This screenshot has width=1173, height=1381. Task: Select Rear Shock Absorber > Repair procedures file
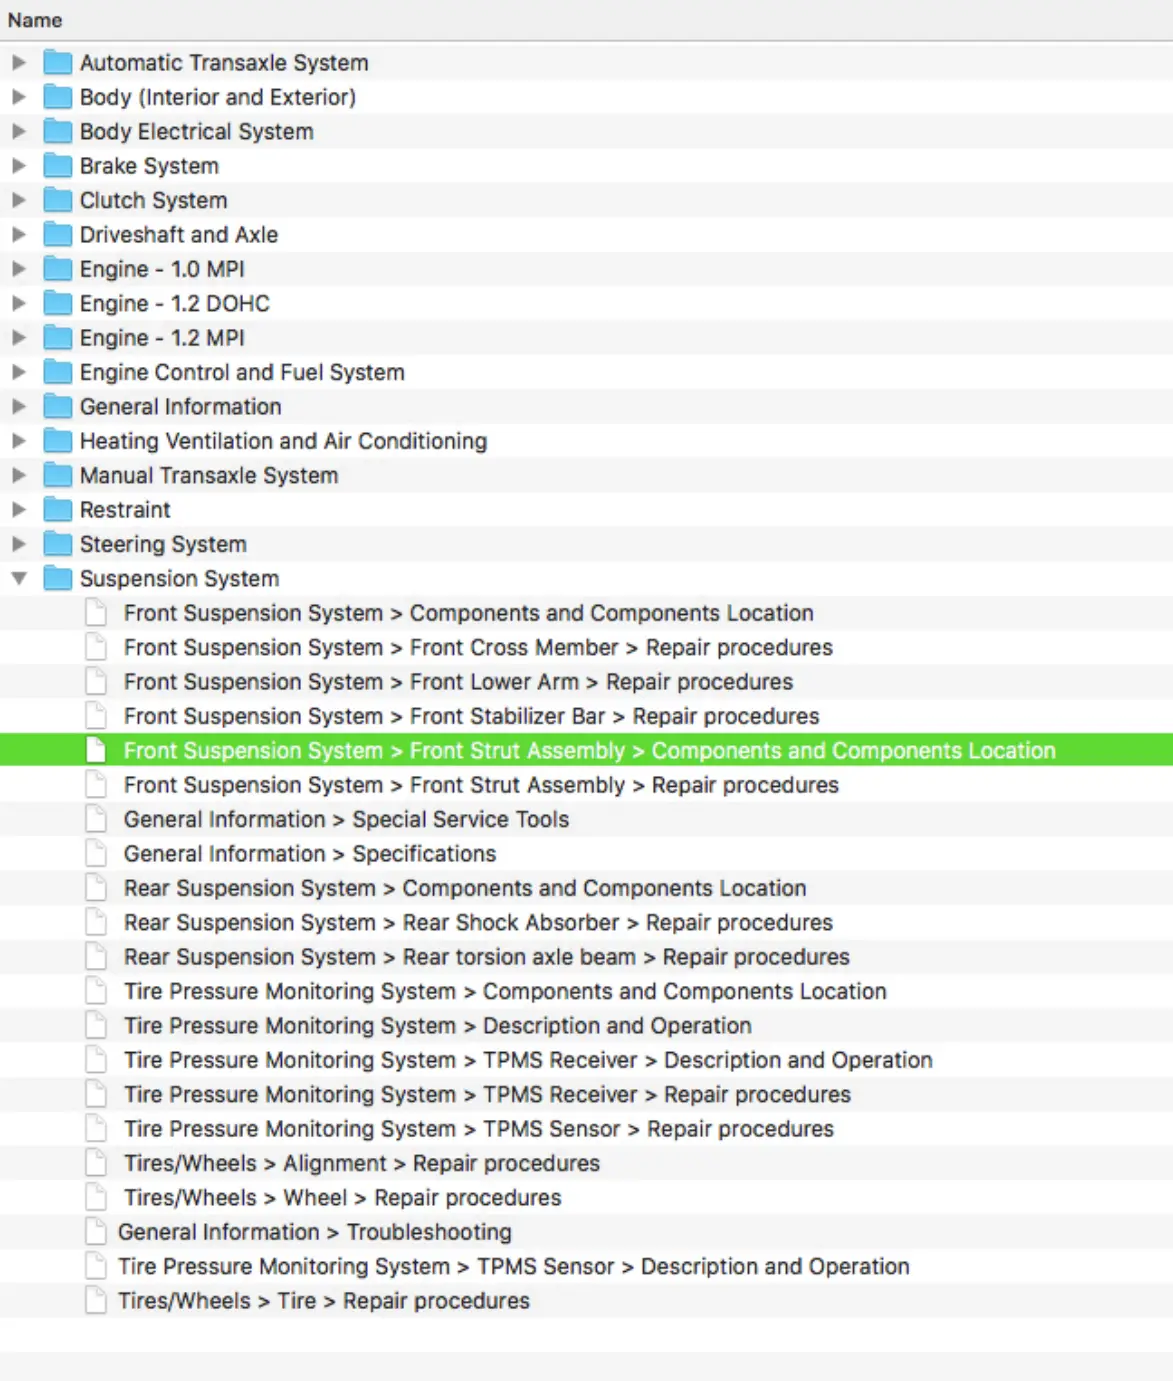pos(586,922)
